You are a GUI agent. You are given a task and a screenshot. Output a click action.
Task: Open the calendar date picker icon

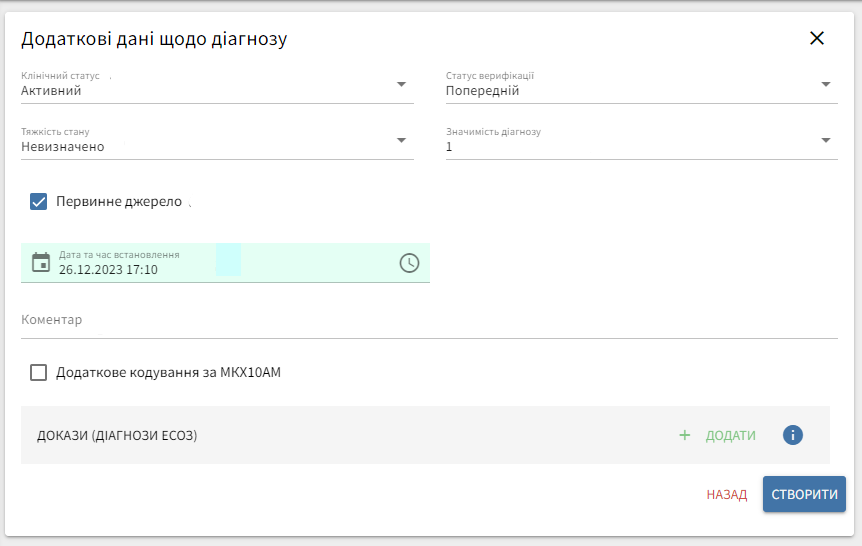tap(41, 263)
